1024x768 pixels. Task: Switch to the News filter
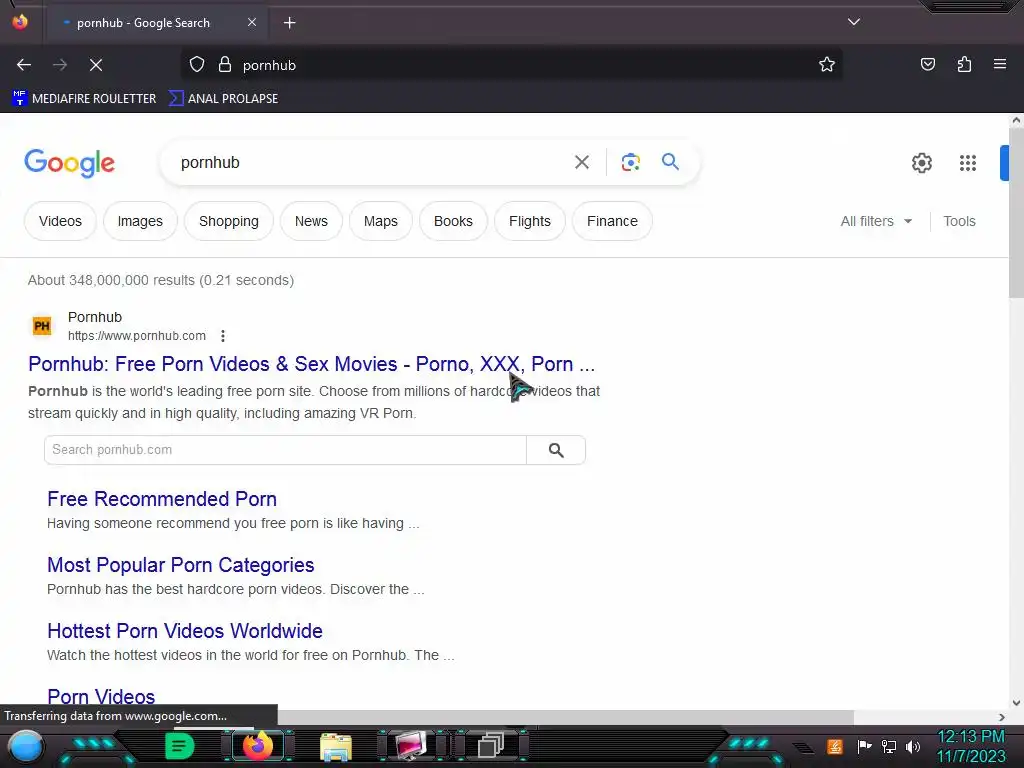click(311, 221)
